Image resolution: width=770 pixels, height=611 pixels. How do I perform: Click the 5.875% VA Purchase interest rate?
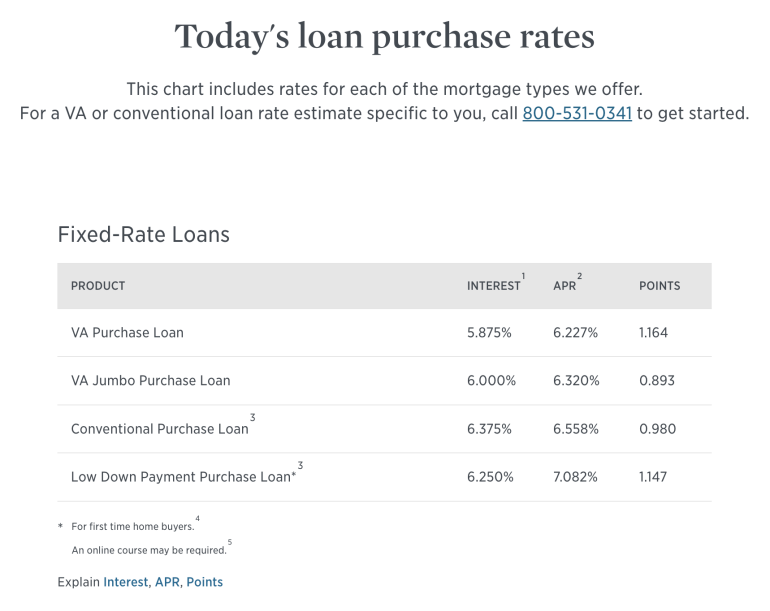pyautogui.click(x=489, y=333)
